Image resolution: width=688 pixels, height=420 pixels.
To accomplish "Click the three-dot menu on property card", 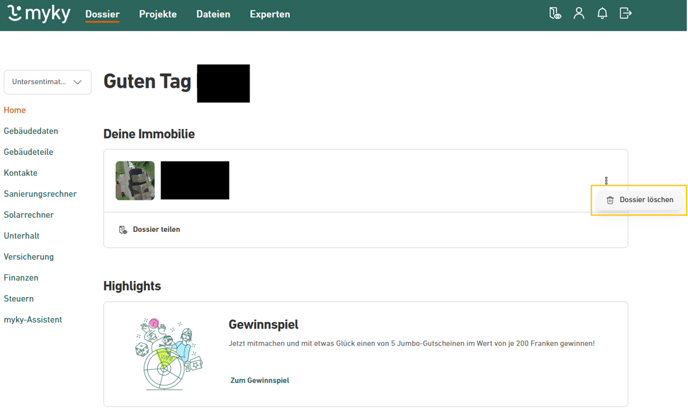I will coord(606,181).
